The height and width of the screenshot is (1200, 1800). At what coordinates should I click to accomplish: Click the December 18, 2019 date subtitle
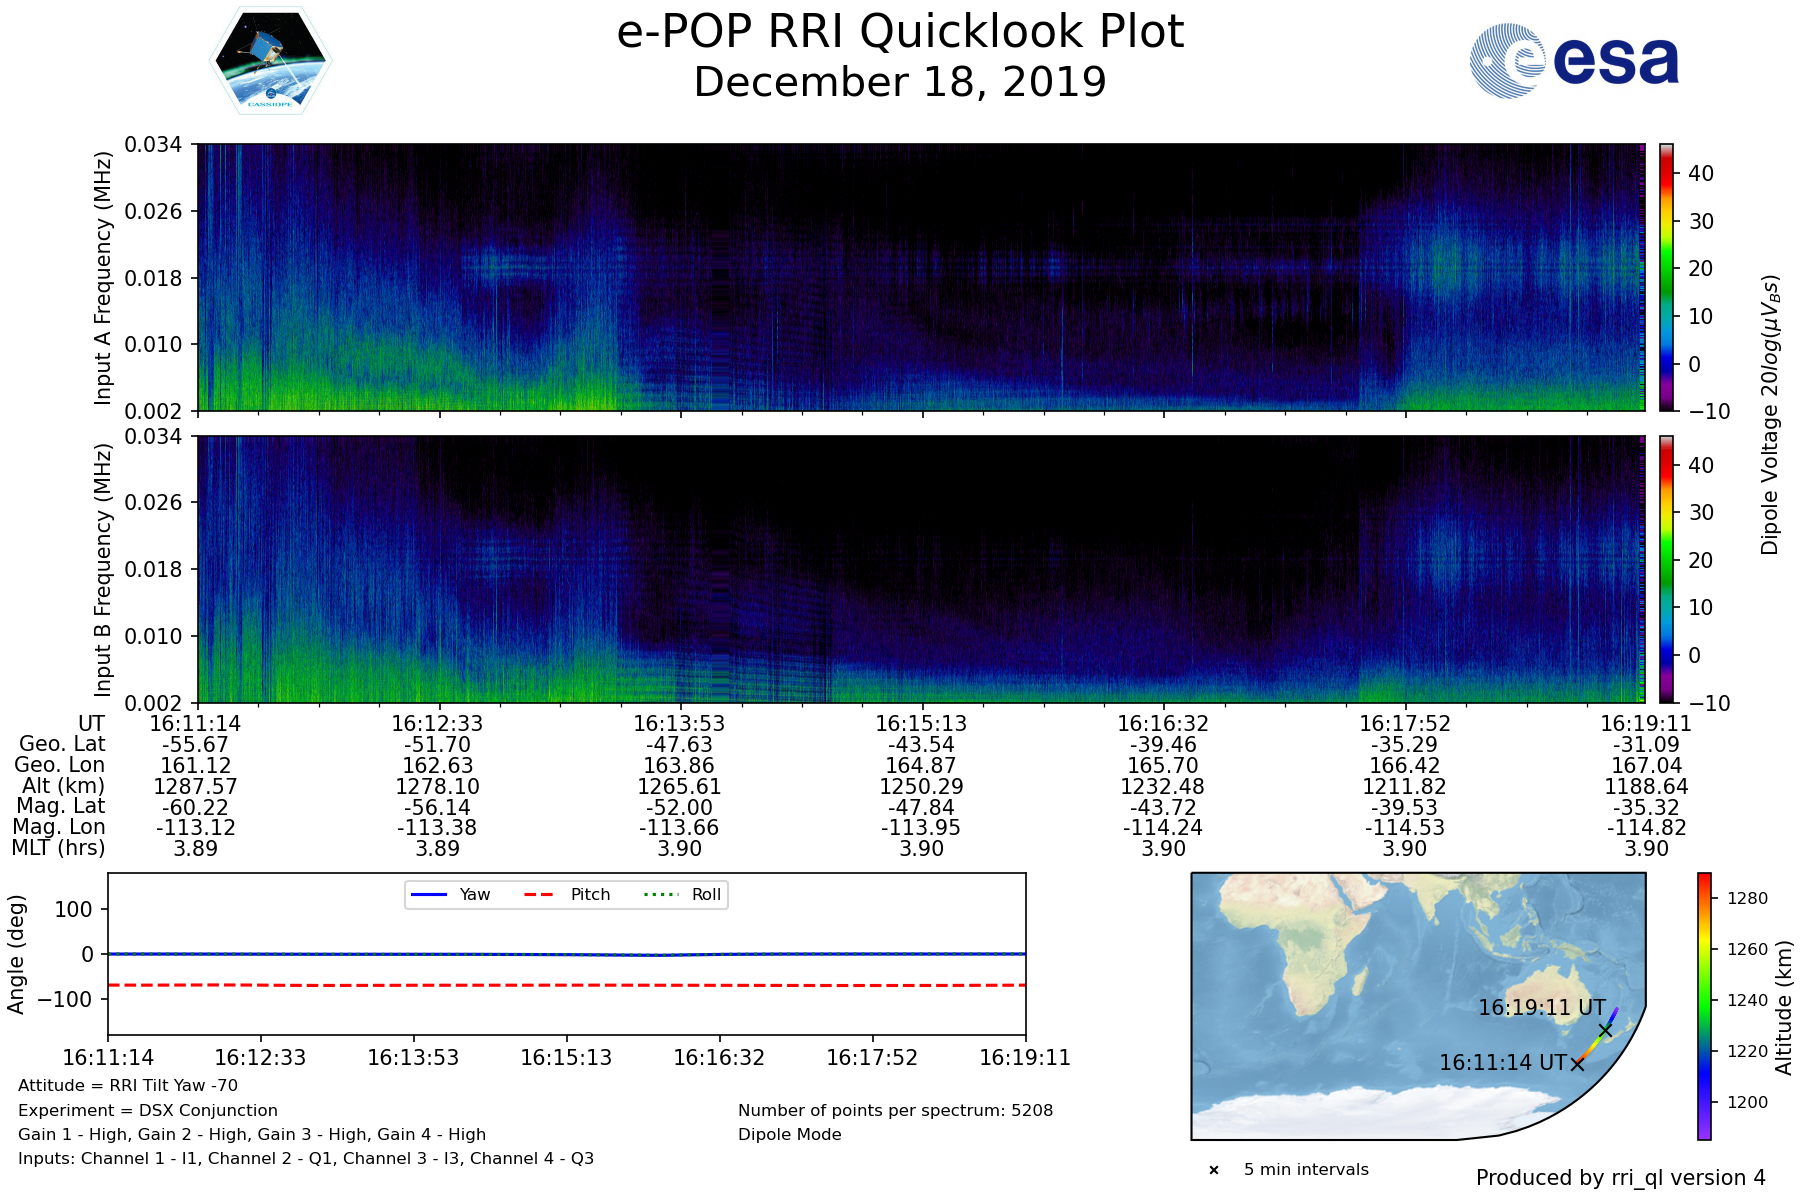(x=900, y=82)
